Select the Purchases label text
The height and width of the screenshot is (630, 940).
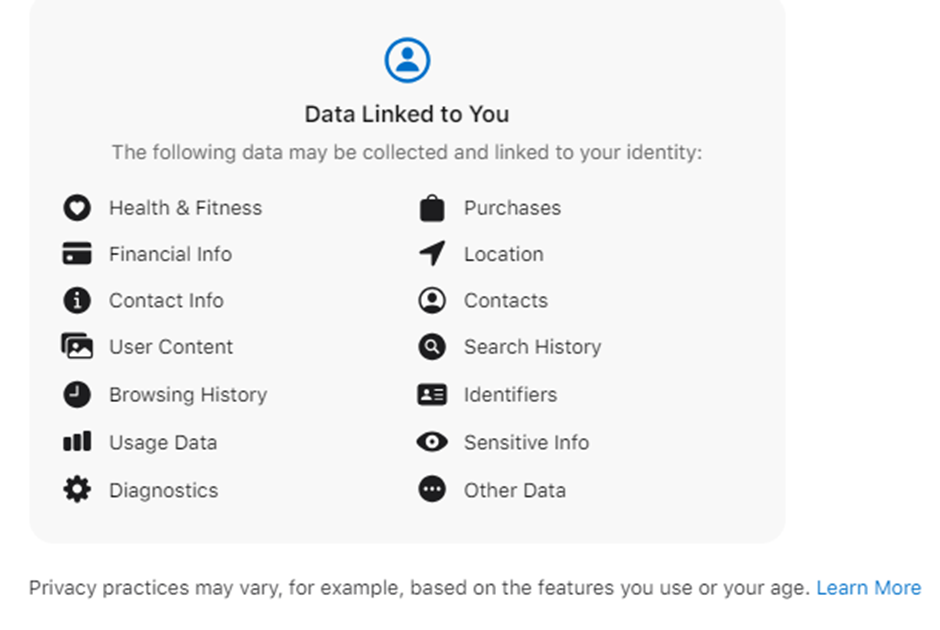click(x=512, y=207)
